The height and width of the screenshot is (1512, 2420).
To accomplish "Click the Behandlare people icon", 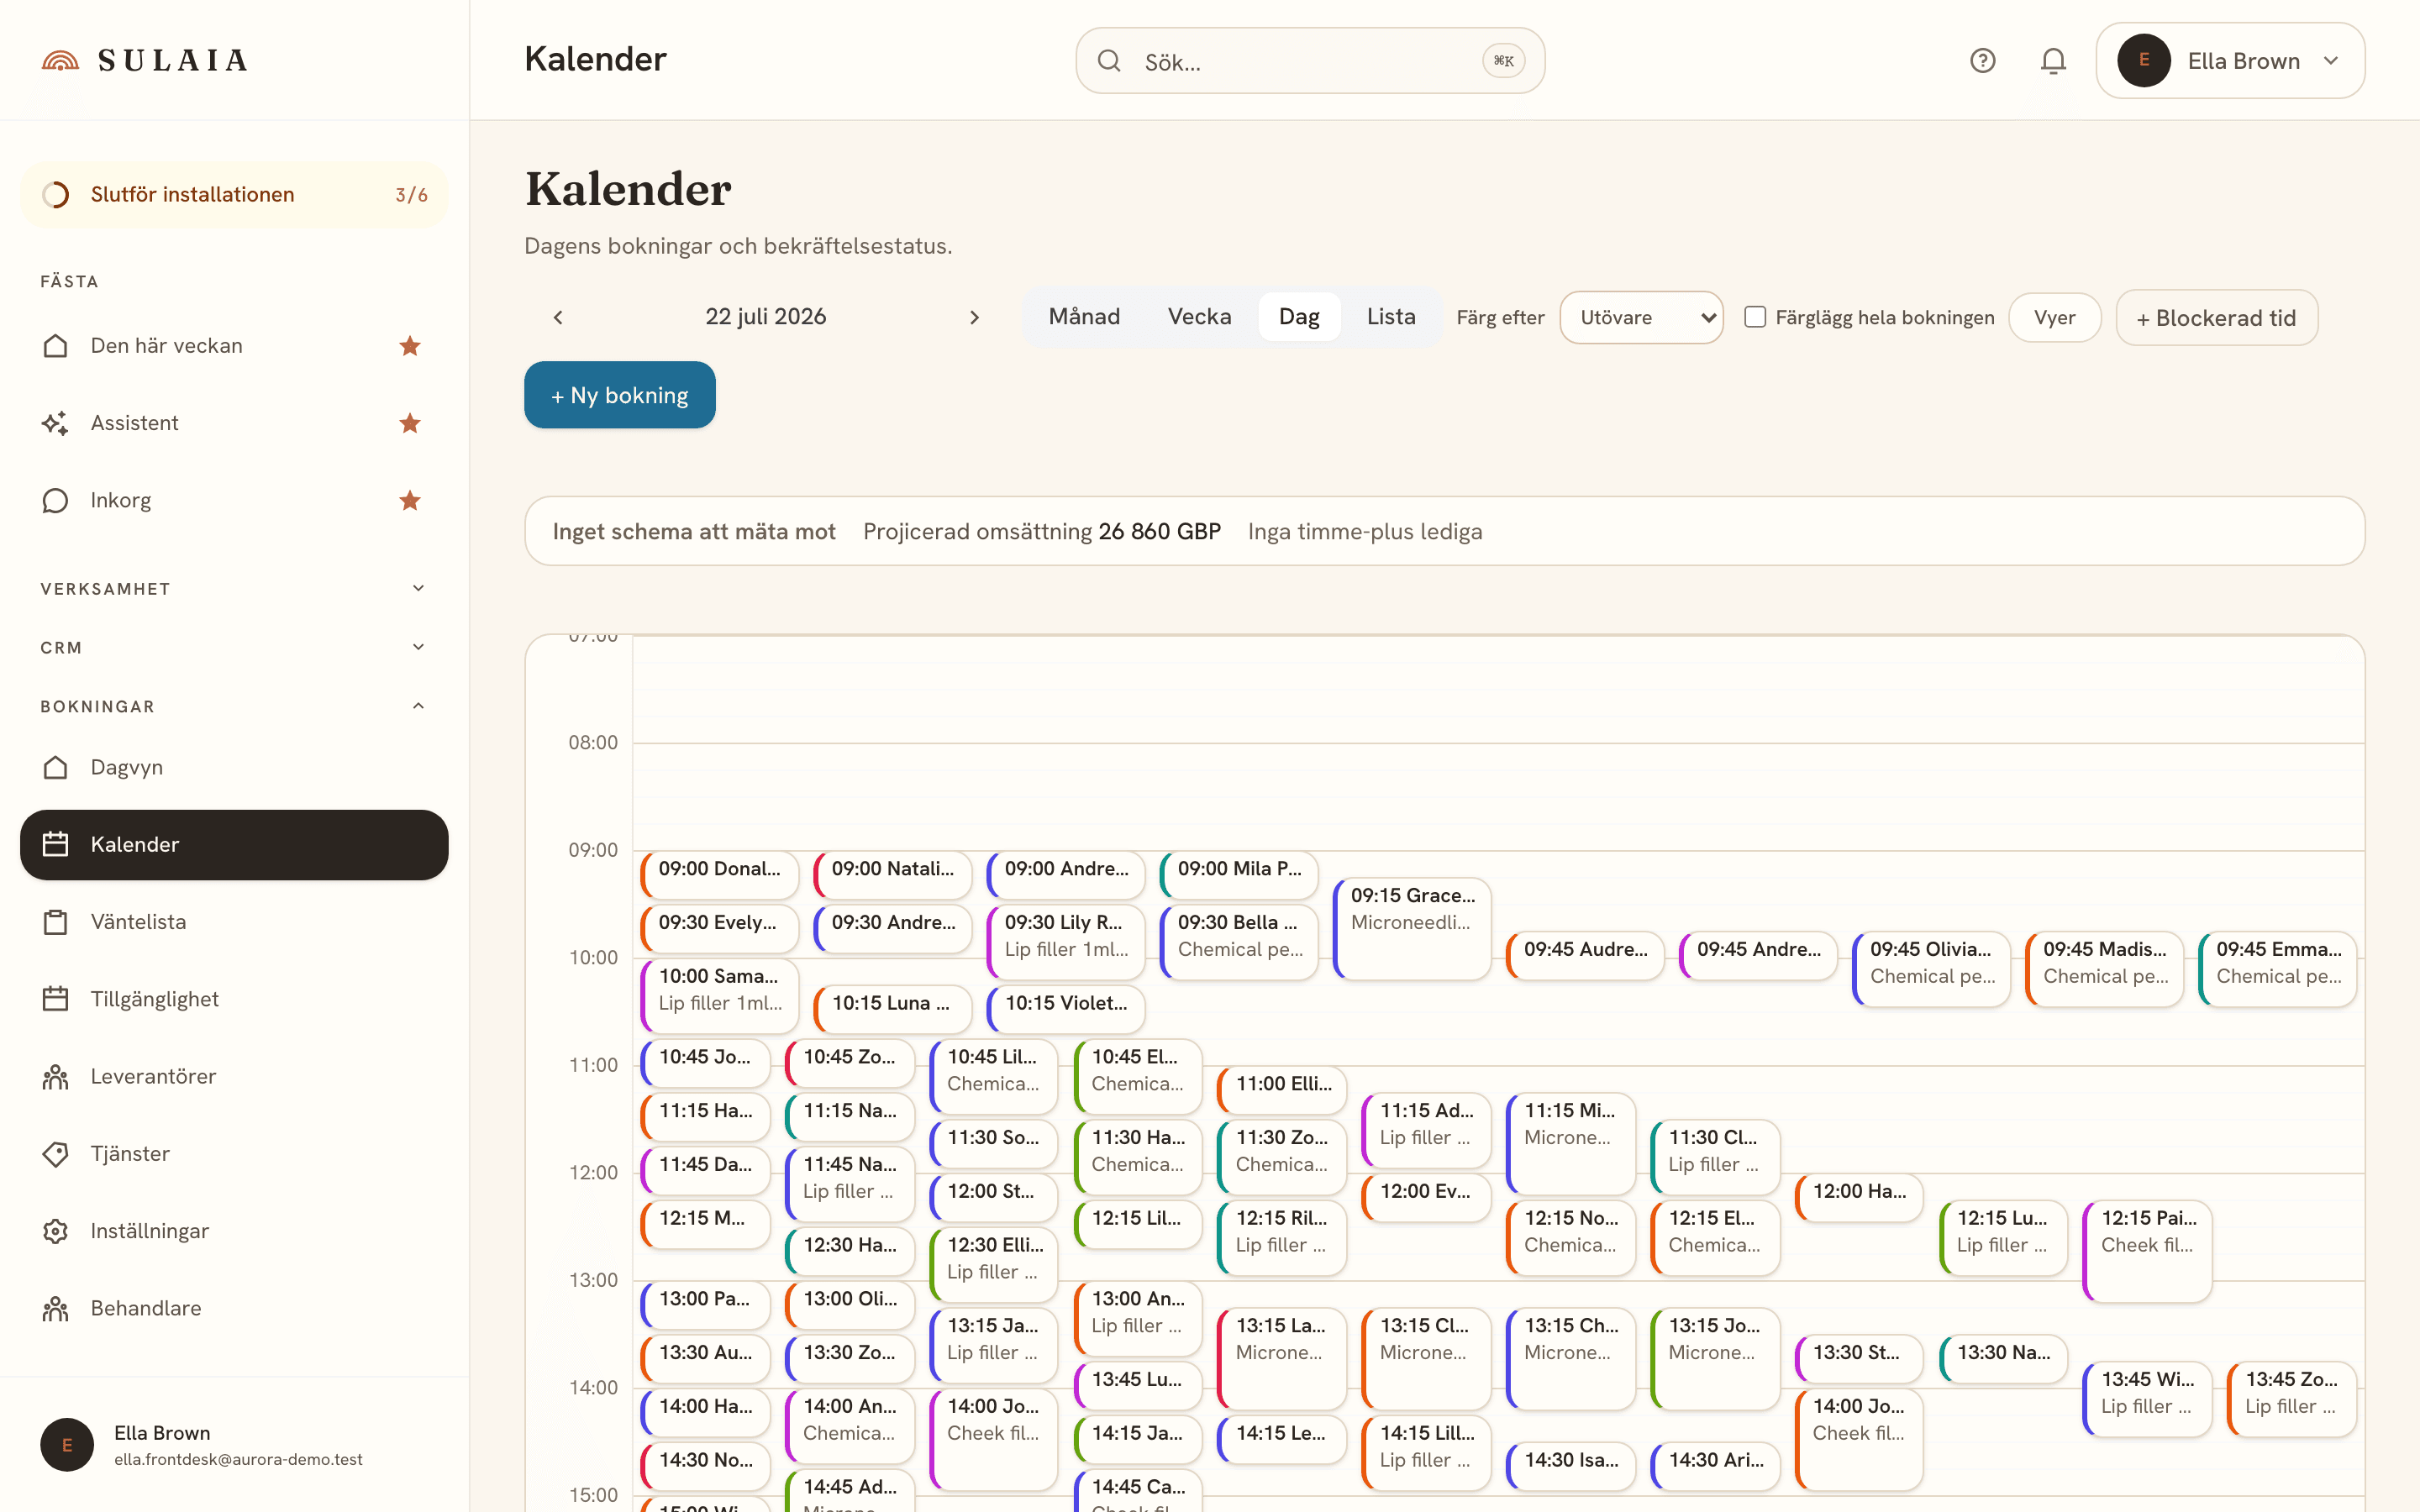I will click(x=55, y=1308).
